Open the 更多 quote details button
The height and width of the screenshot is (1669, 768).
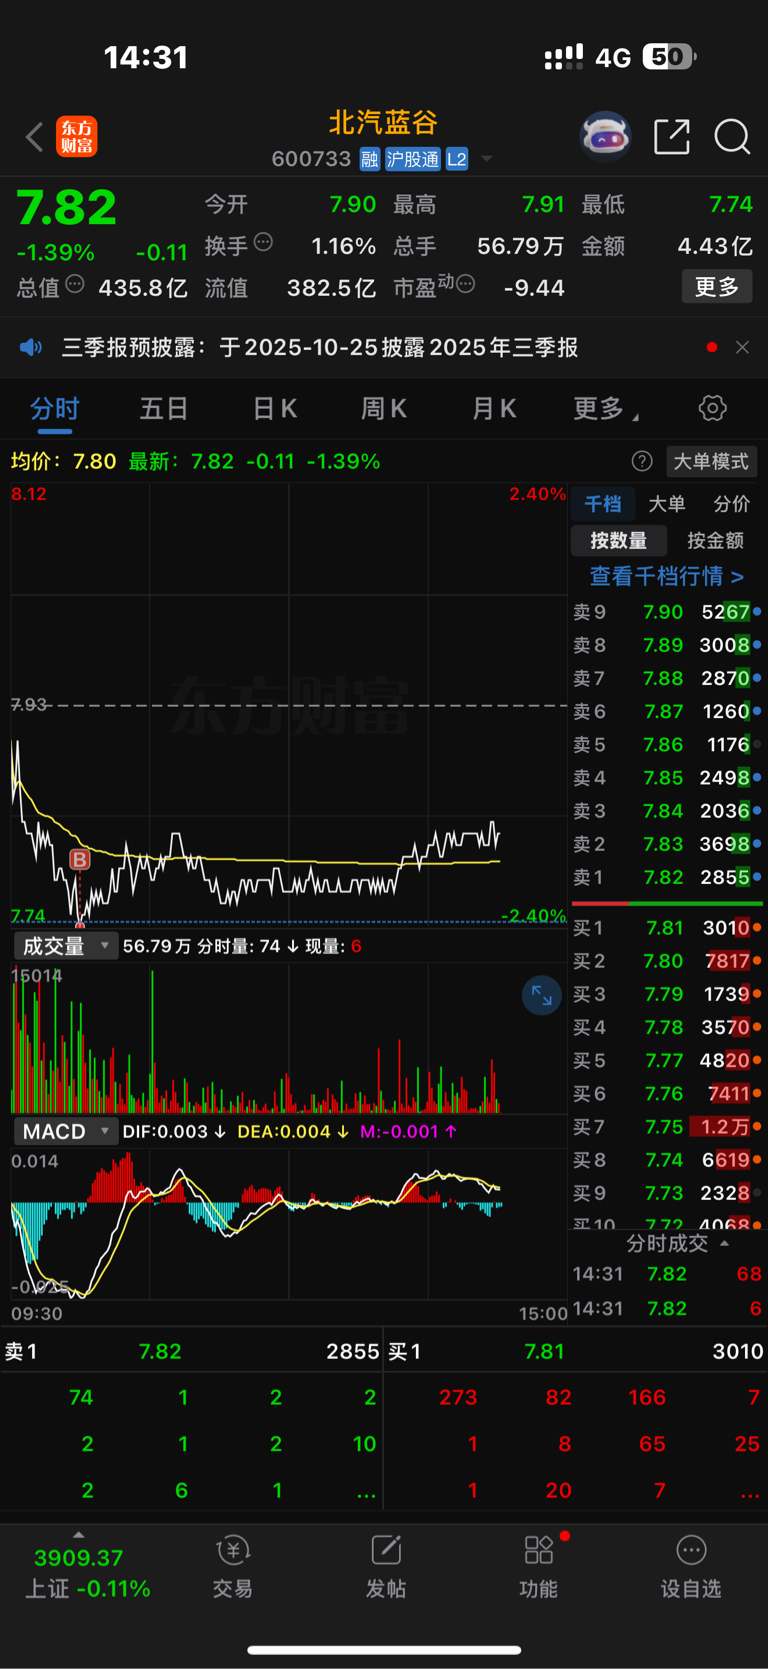(x=717, y=287)
